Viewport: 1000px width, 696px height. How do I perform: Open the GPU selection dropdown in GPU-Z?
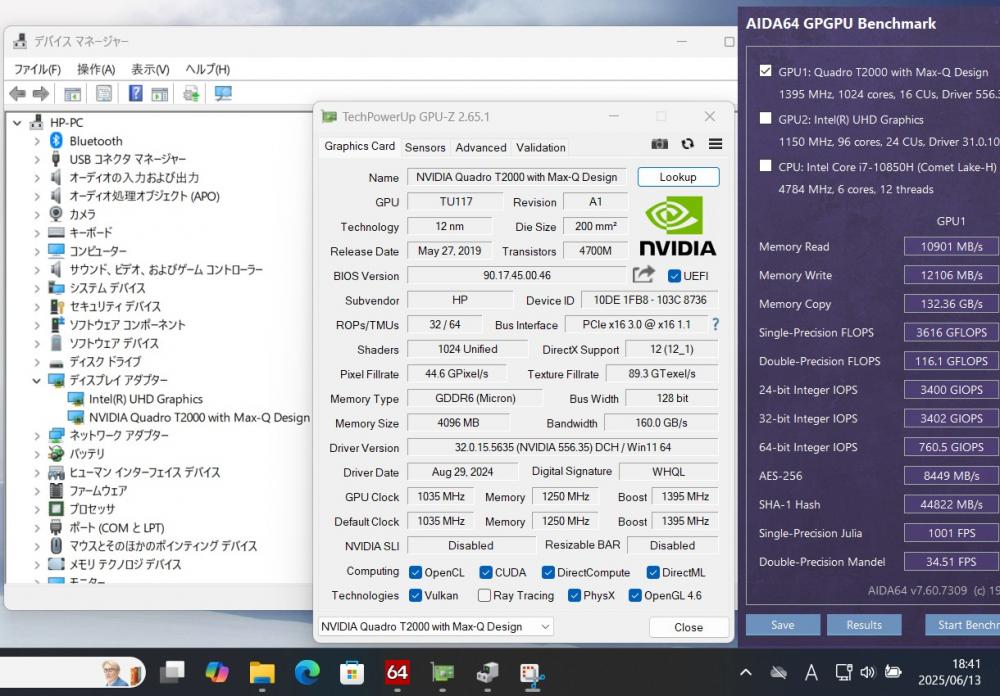coord(436,626)
